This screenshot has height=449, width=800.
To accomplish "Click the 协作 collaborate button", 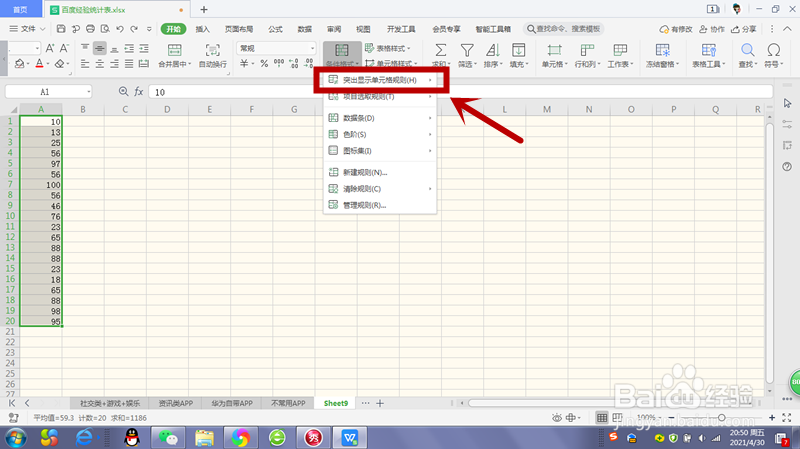I will [x=712, y=29].
